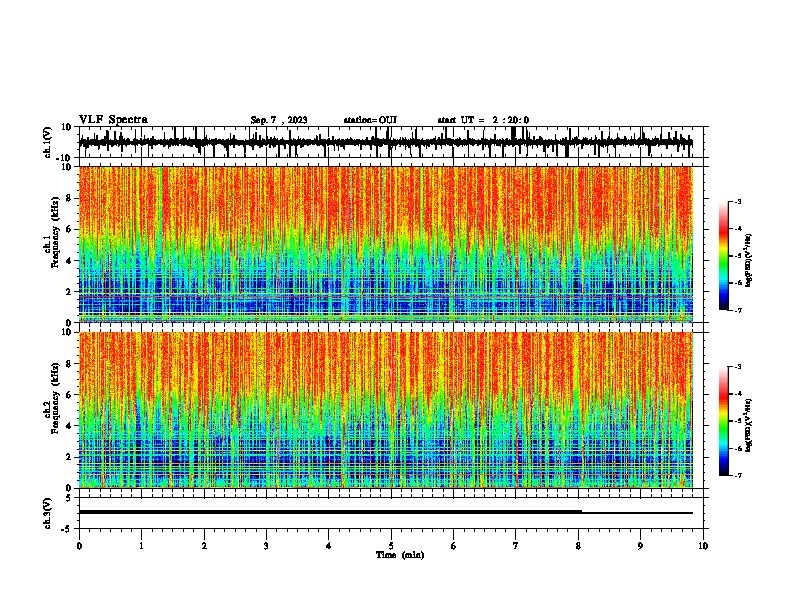Screen dimensions: 792x612
Task: Click time axis tick label "3"
Action: click(266, 546)
